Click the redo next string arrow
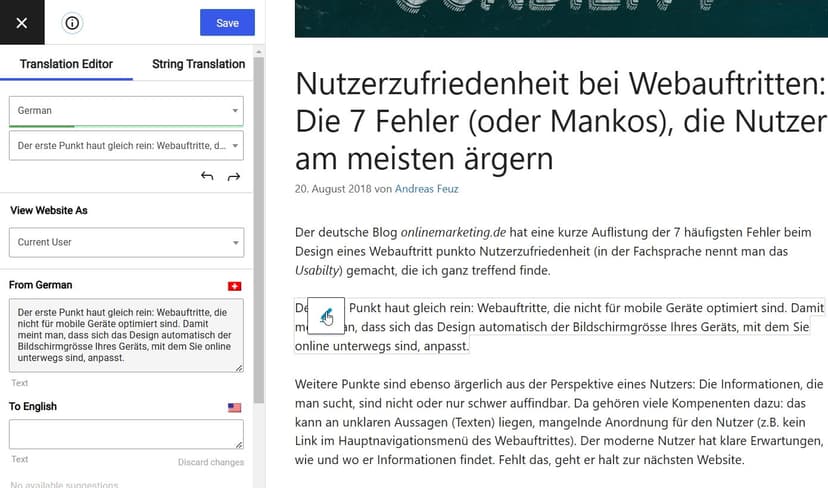Image resolution: width=828 pixels, height=488 pixels. (x=234, y=176)
